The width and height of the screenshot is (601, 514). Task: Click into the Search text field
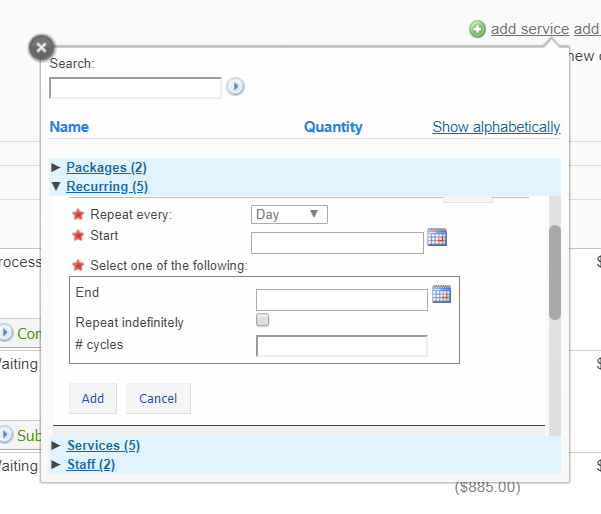point(135,88)
